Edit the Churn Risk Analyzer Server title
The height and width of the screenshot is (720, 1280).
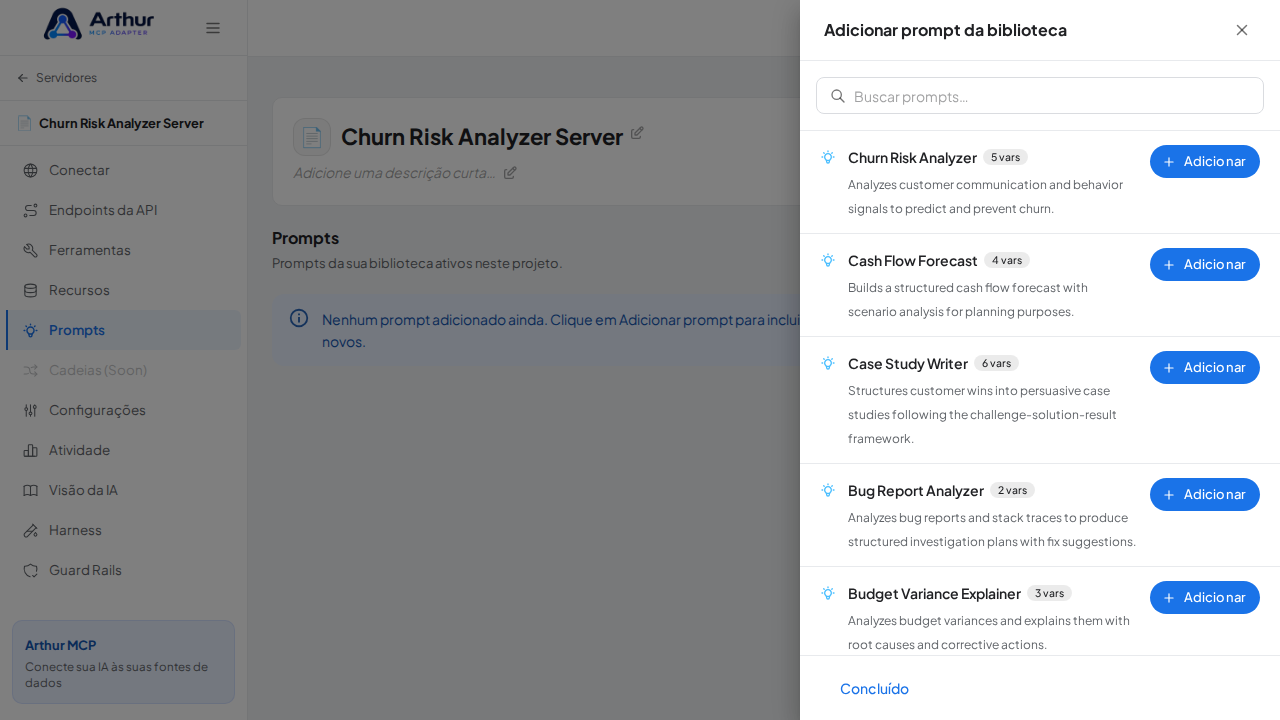coord(637,132)
